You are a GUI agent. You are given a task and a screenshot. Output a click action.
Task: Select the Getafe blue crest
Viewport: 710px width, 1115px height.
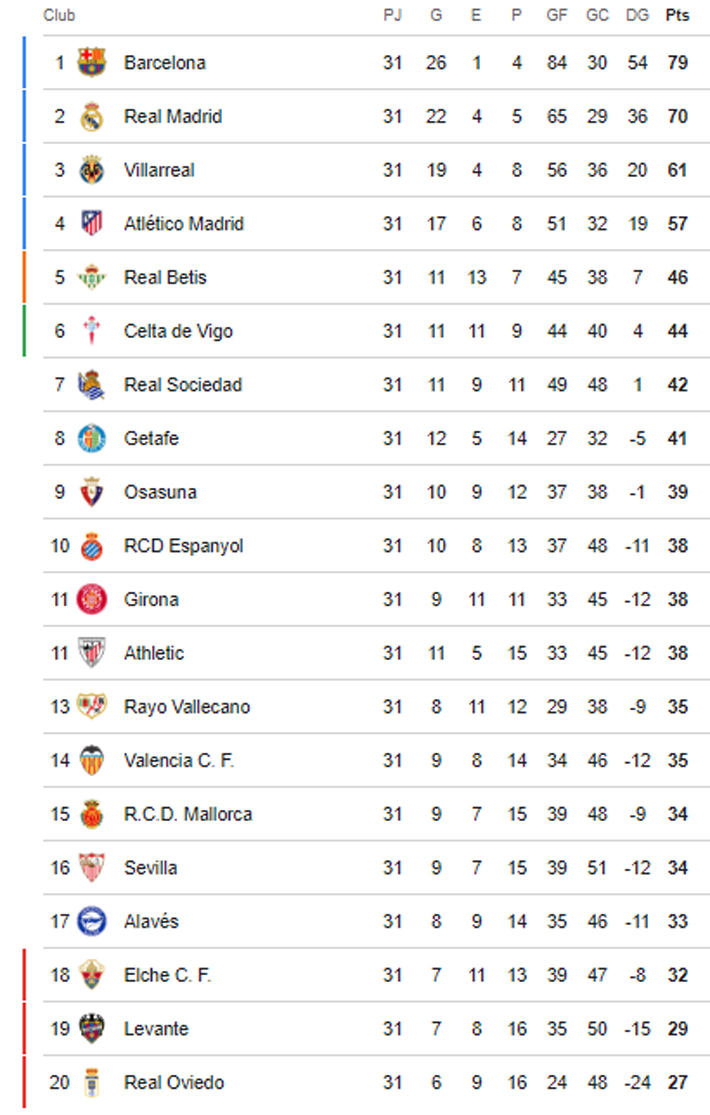pos(92,438)
